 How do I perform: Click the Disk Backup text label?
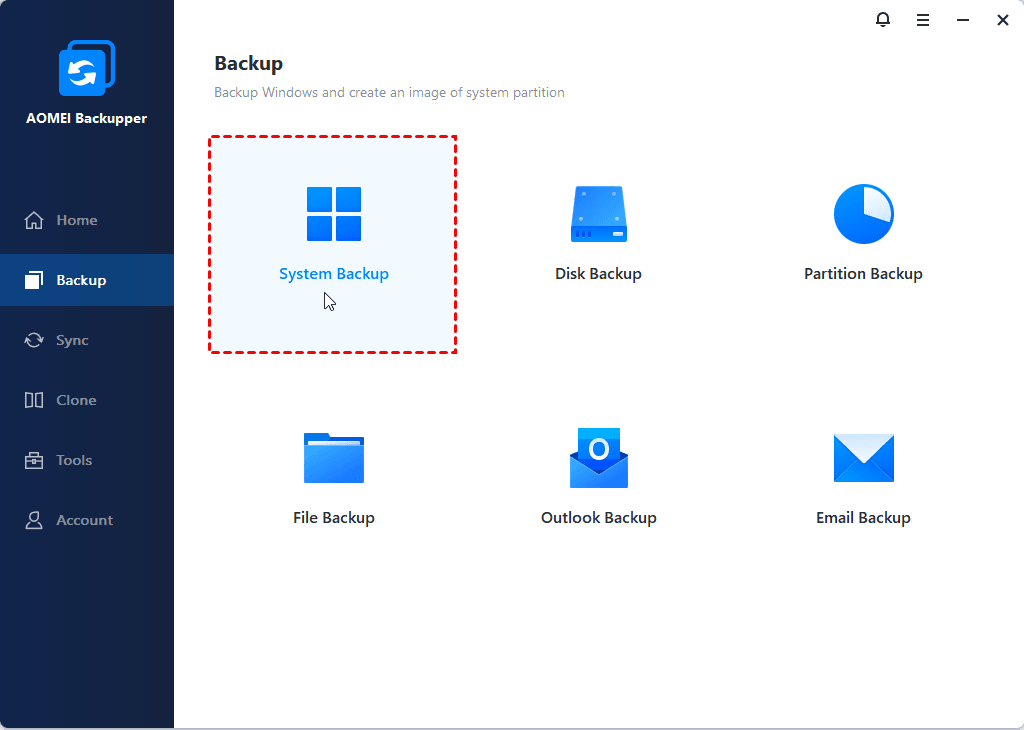[x=598, y=274]
